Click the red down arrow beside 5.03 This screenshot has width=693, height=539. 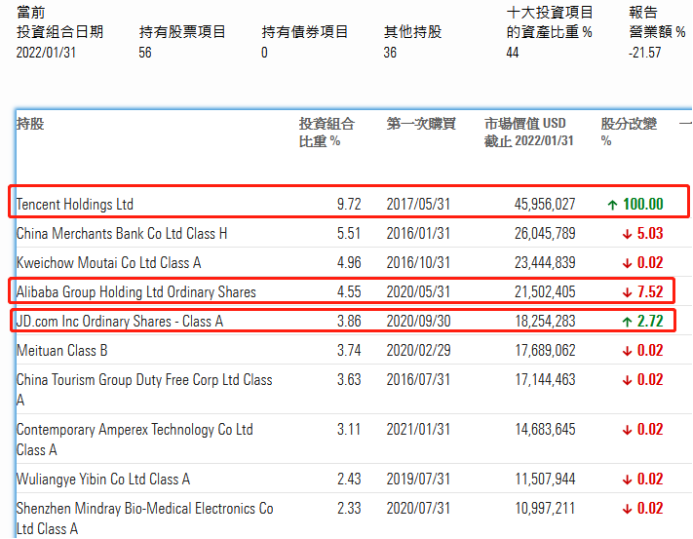[612, 234]
